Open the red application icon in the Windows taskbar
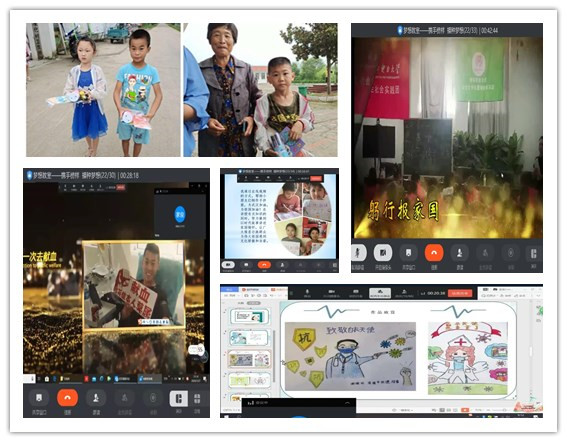Image resolution: width=567 pixels, height=442 pixels. point(86,379)
